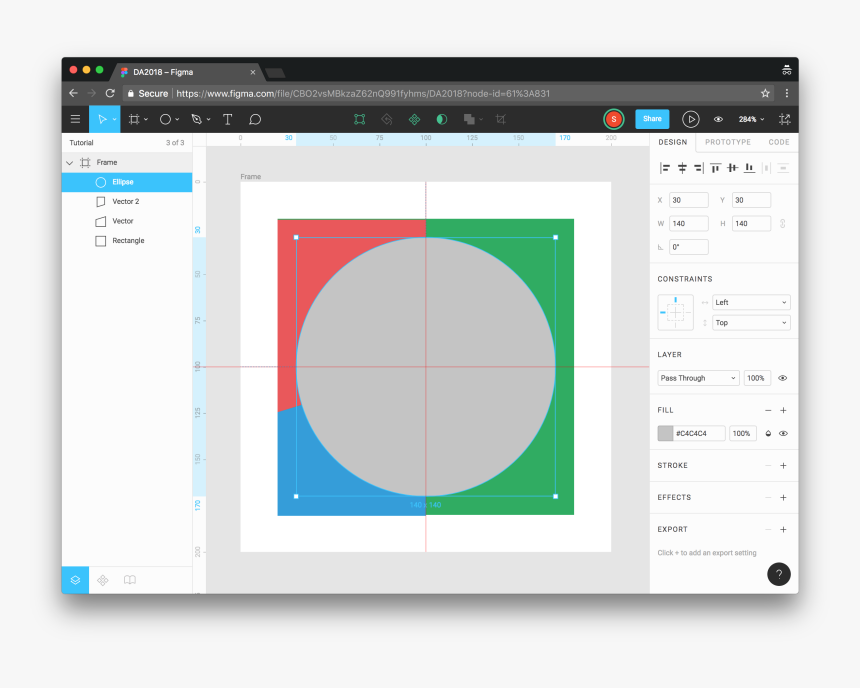
Task: Toggle Fill visibility with the eye icon
Action: (783, 433)
